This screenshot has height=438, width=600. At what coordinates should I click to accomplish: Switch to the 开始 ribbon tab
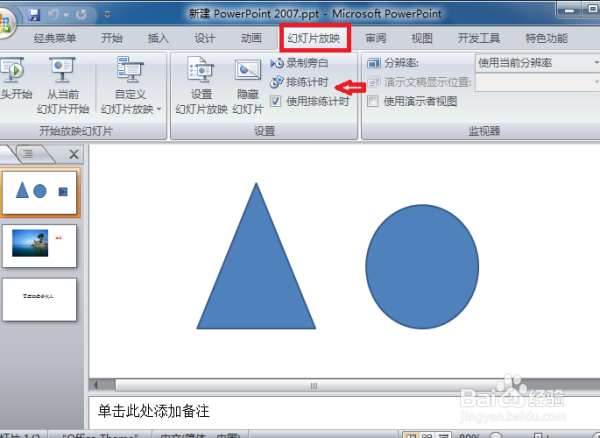click(112, 38)
